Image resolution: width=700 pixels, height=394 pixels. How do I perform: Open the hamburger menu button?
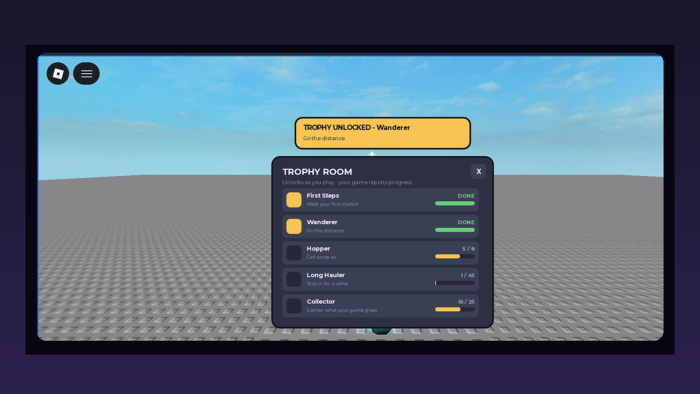(87, 74)
